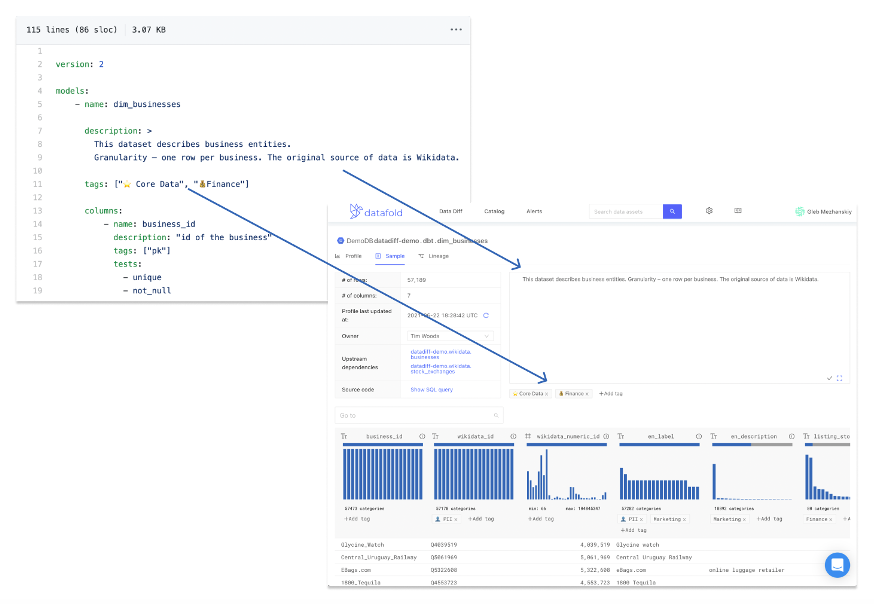Open the three-dots menu in code header
The width and height of the screenshot is (874, 604).
456,30
